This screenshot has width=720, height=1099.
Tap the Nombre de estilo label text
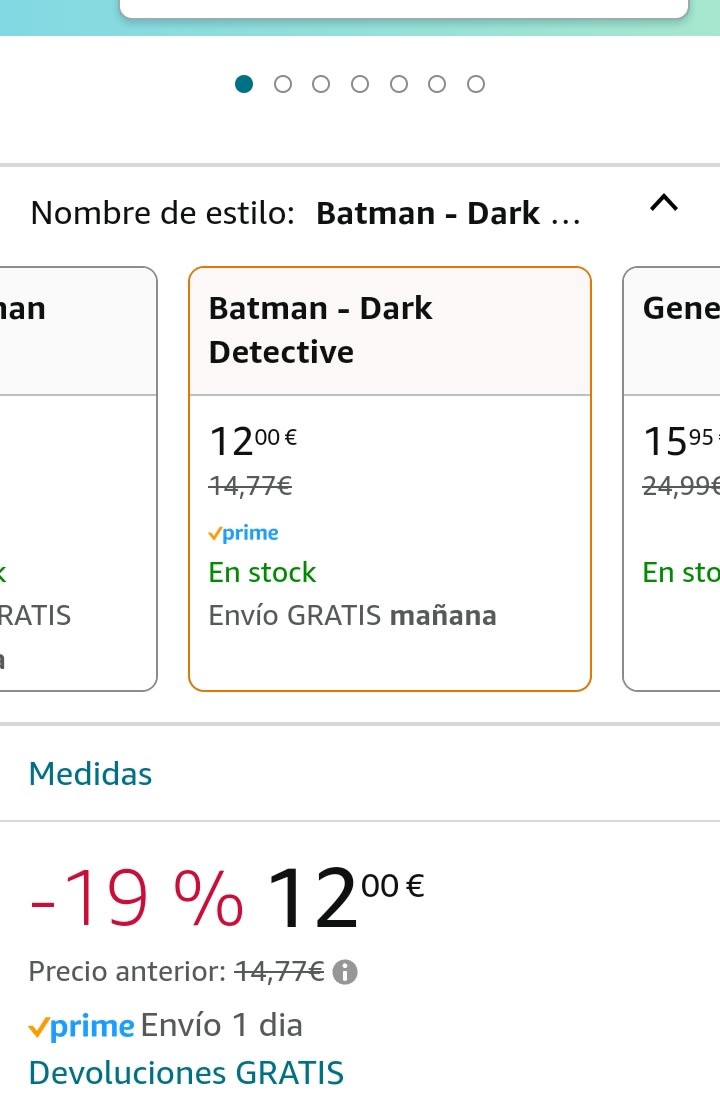coord(163,214)
